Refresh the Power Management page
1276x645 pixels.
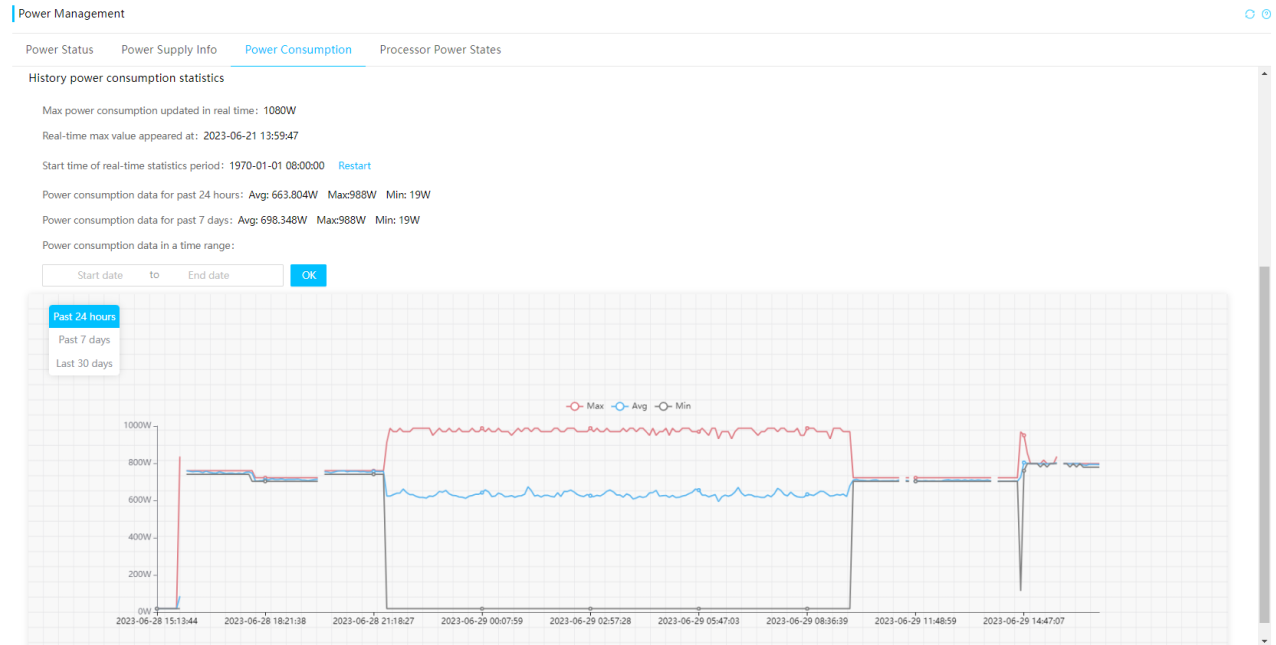(x=1249, y=14)
